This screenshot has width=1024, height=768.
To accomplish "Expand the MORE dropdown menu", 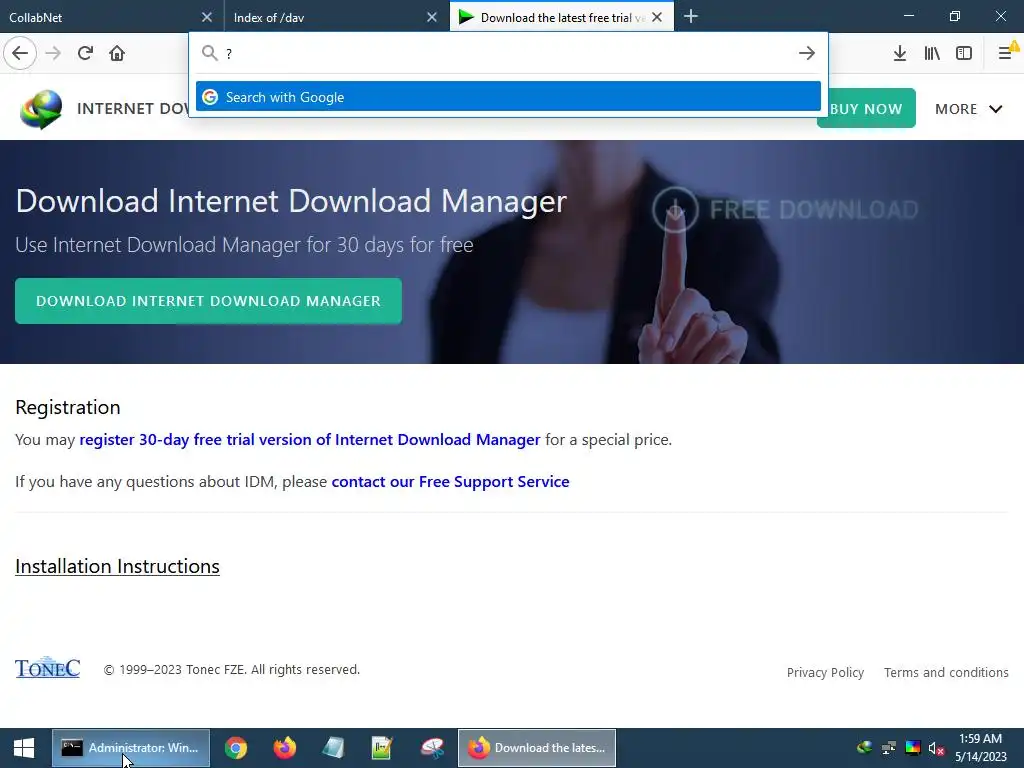I will pos(968,109).
